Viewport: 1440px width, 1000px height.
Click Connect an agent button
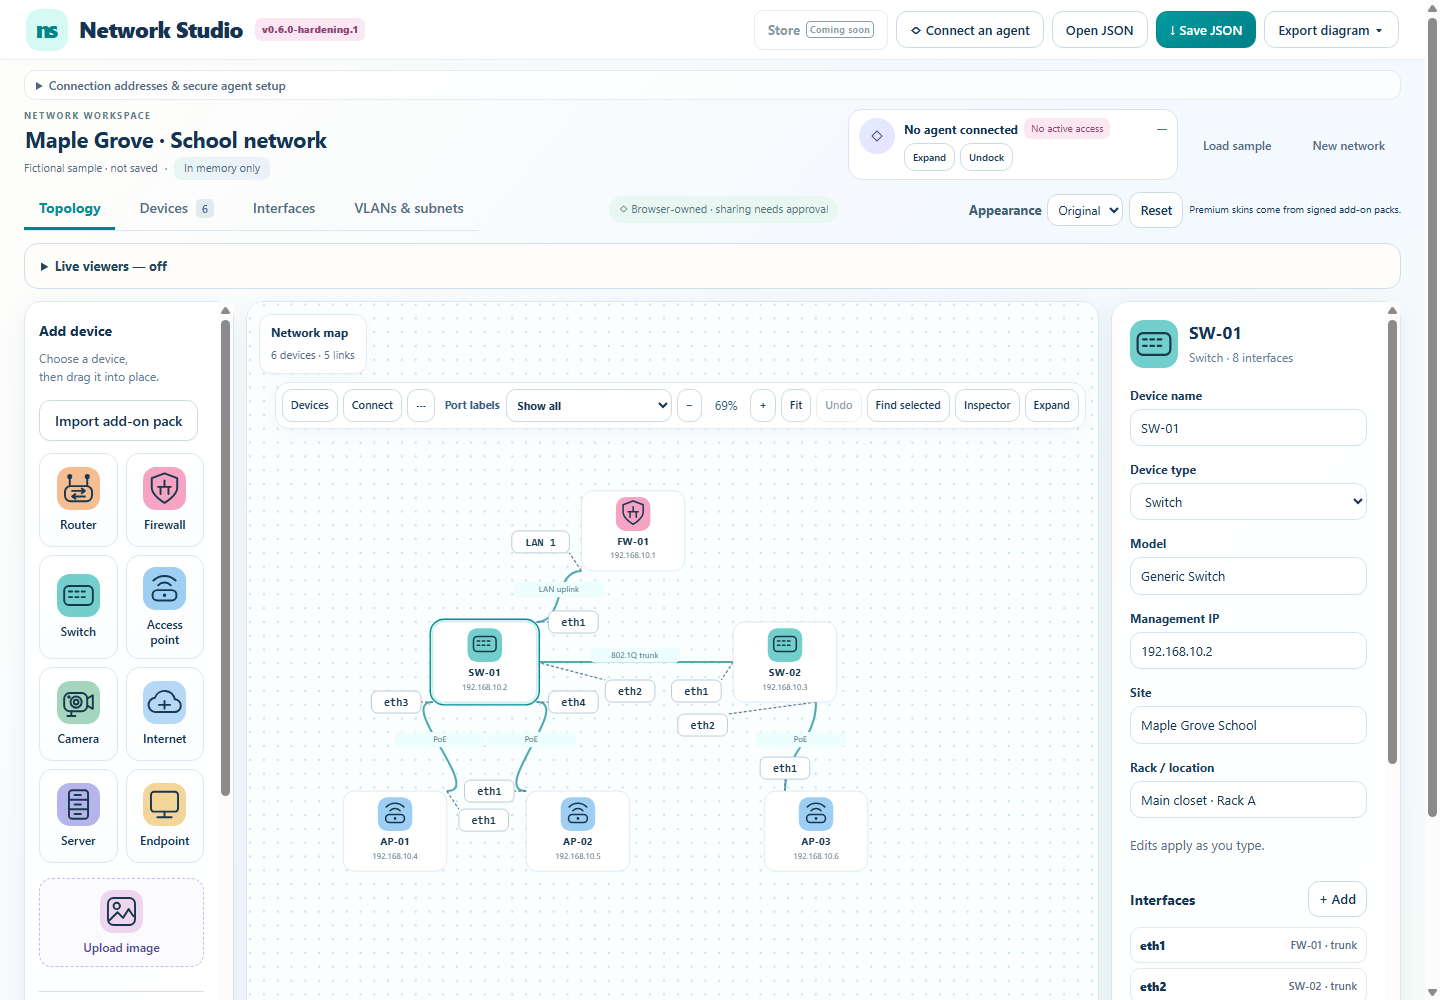[x=970, y=30]
